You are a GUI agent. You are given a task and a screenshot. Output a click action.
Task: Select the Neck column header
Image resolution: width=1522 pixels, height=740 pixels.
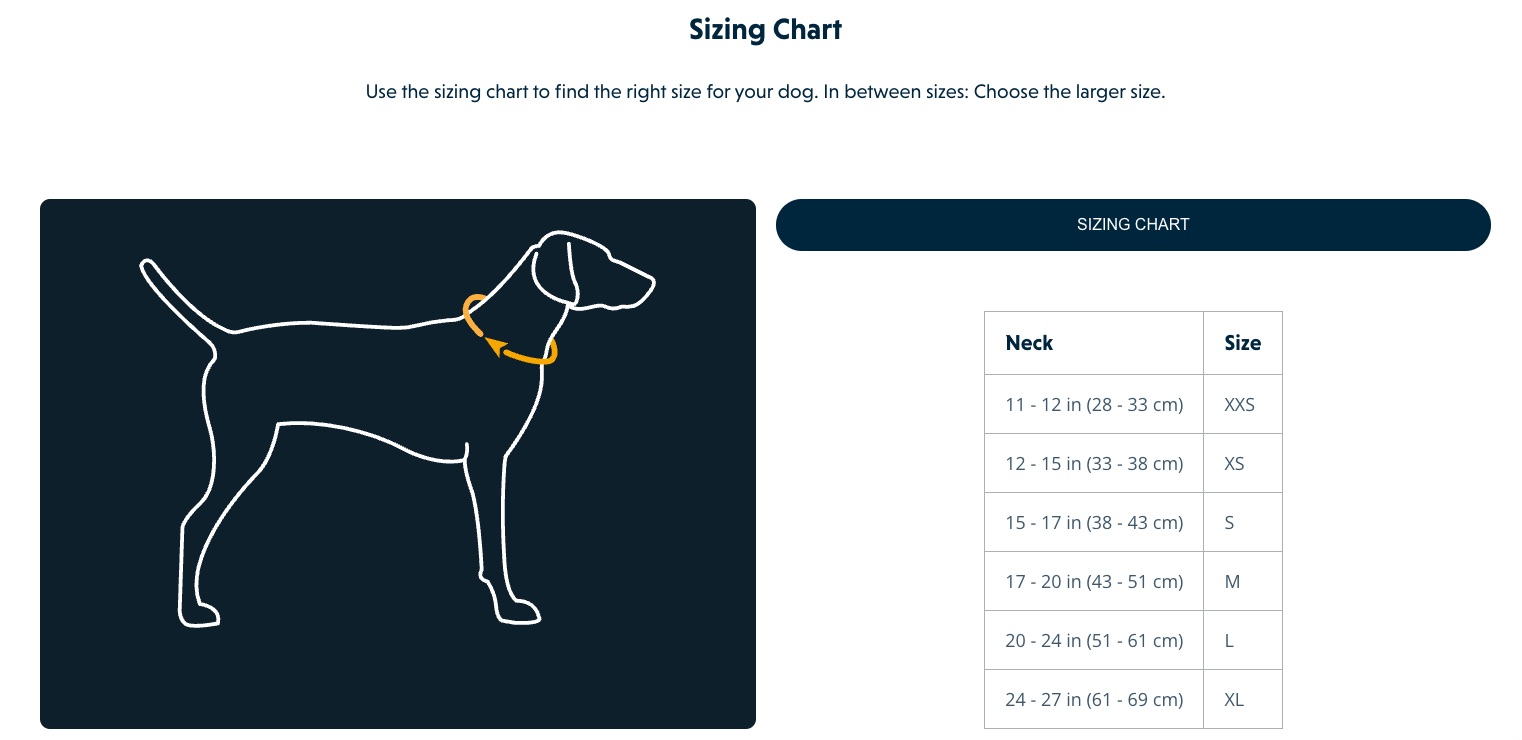point(1029,343)
